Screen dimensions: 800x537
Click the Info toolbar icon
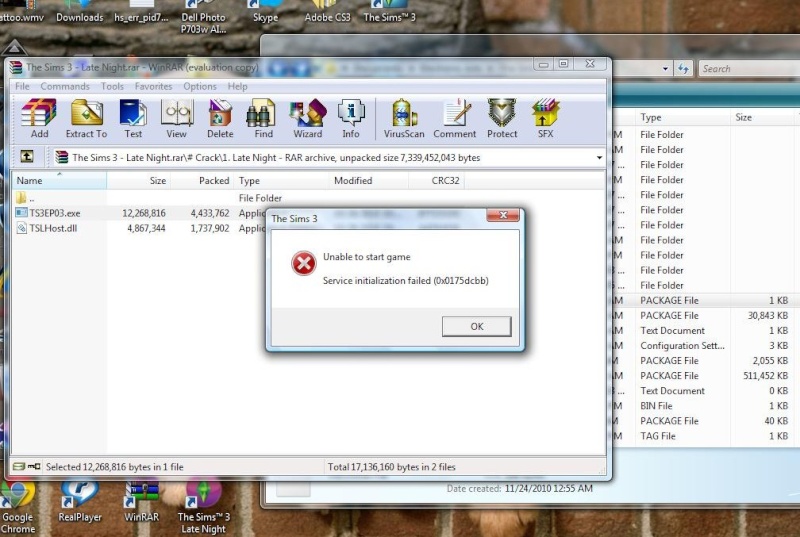pos(351,117)
